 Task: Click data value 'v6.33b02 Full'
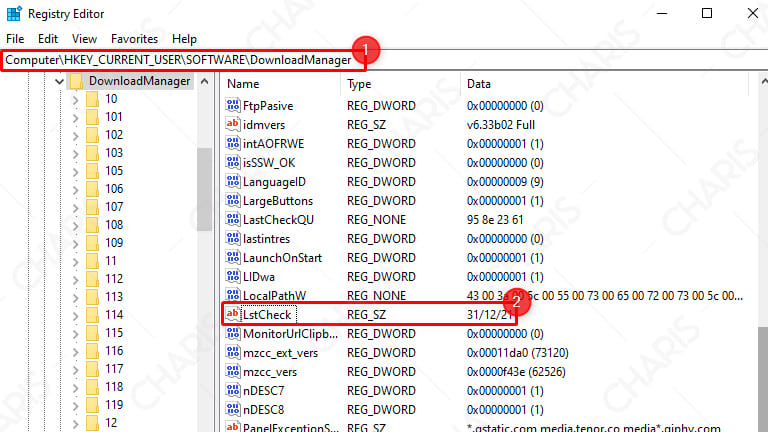[x=501, y=125]
